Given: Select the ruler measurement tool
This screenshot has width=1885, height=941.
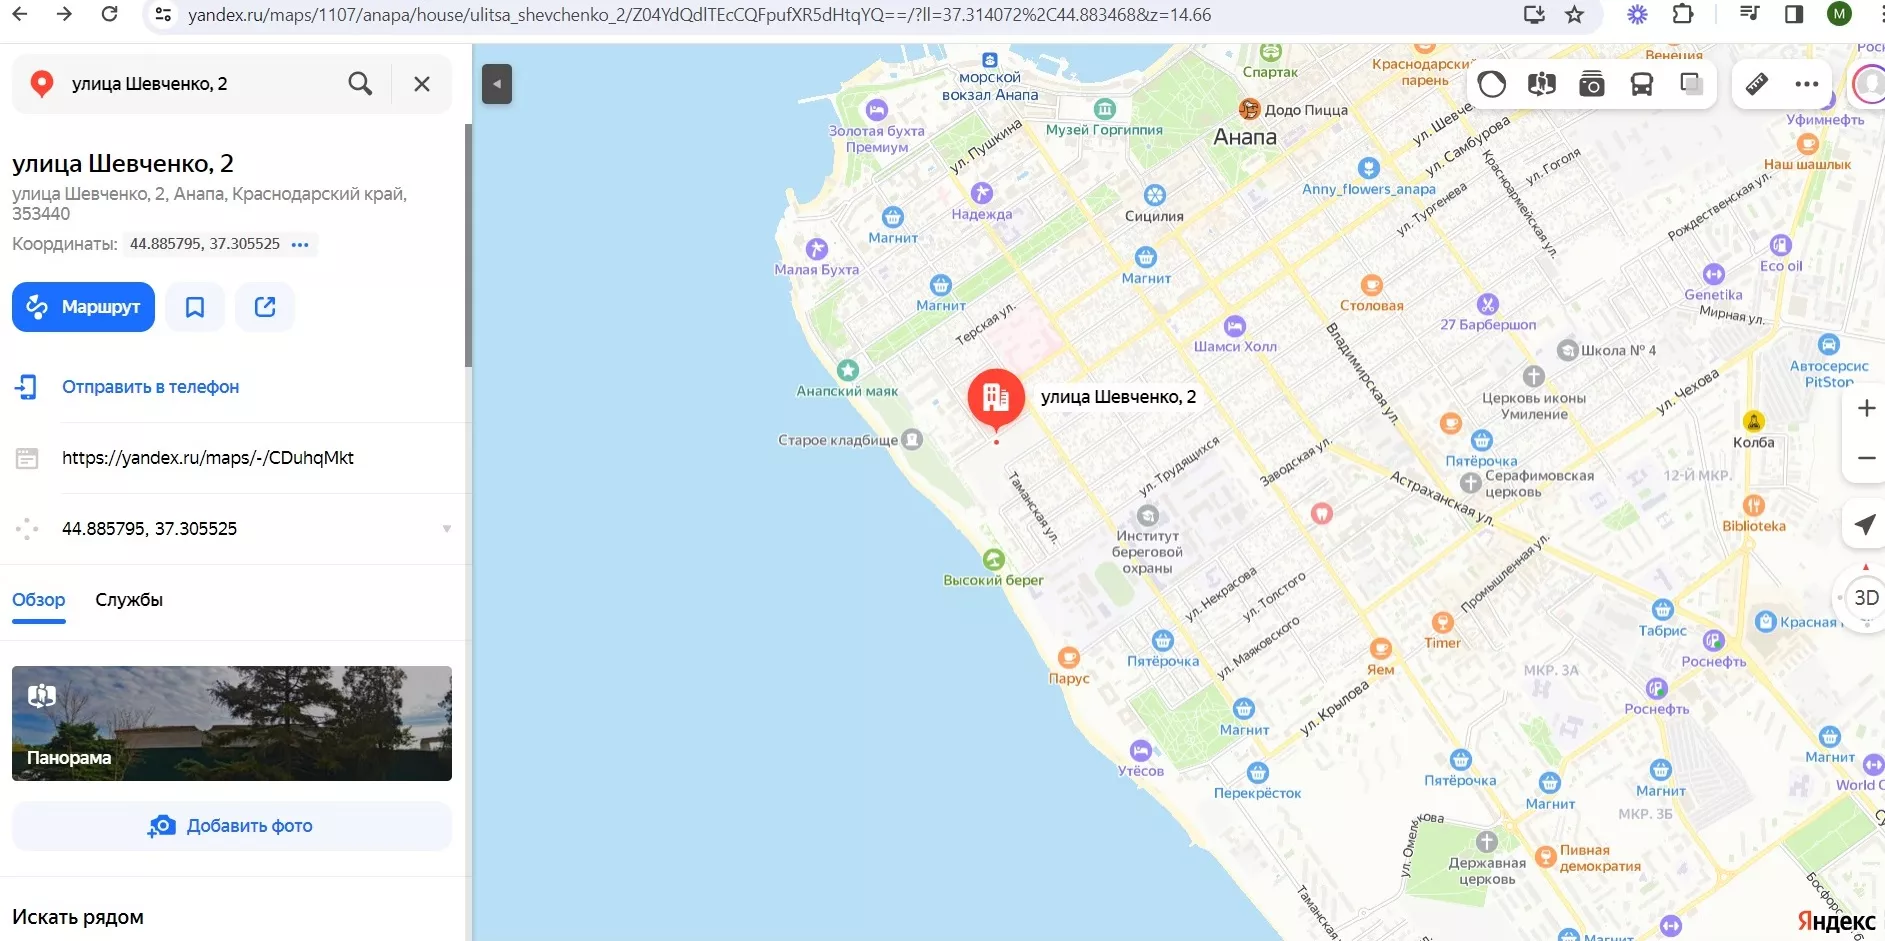Looking at the screenshot, I should 1757,84.
